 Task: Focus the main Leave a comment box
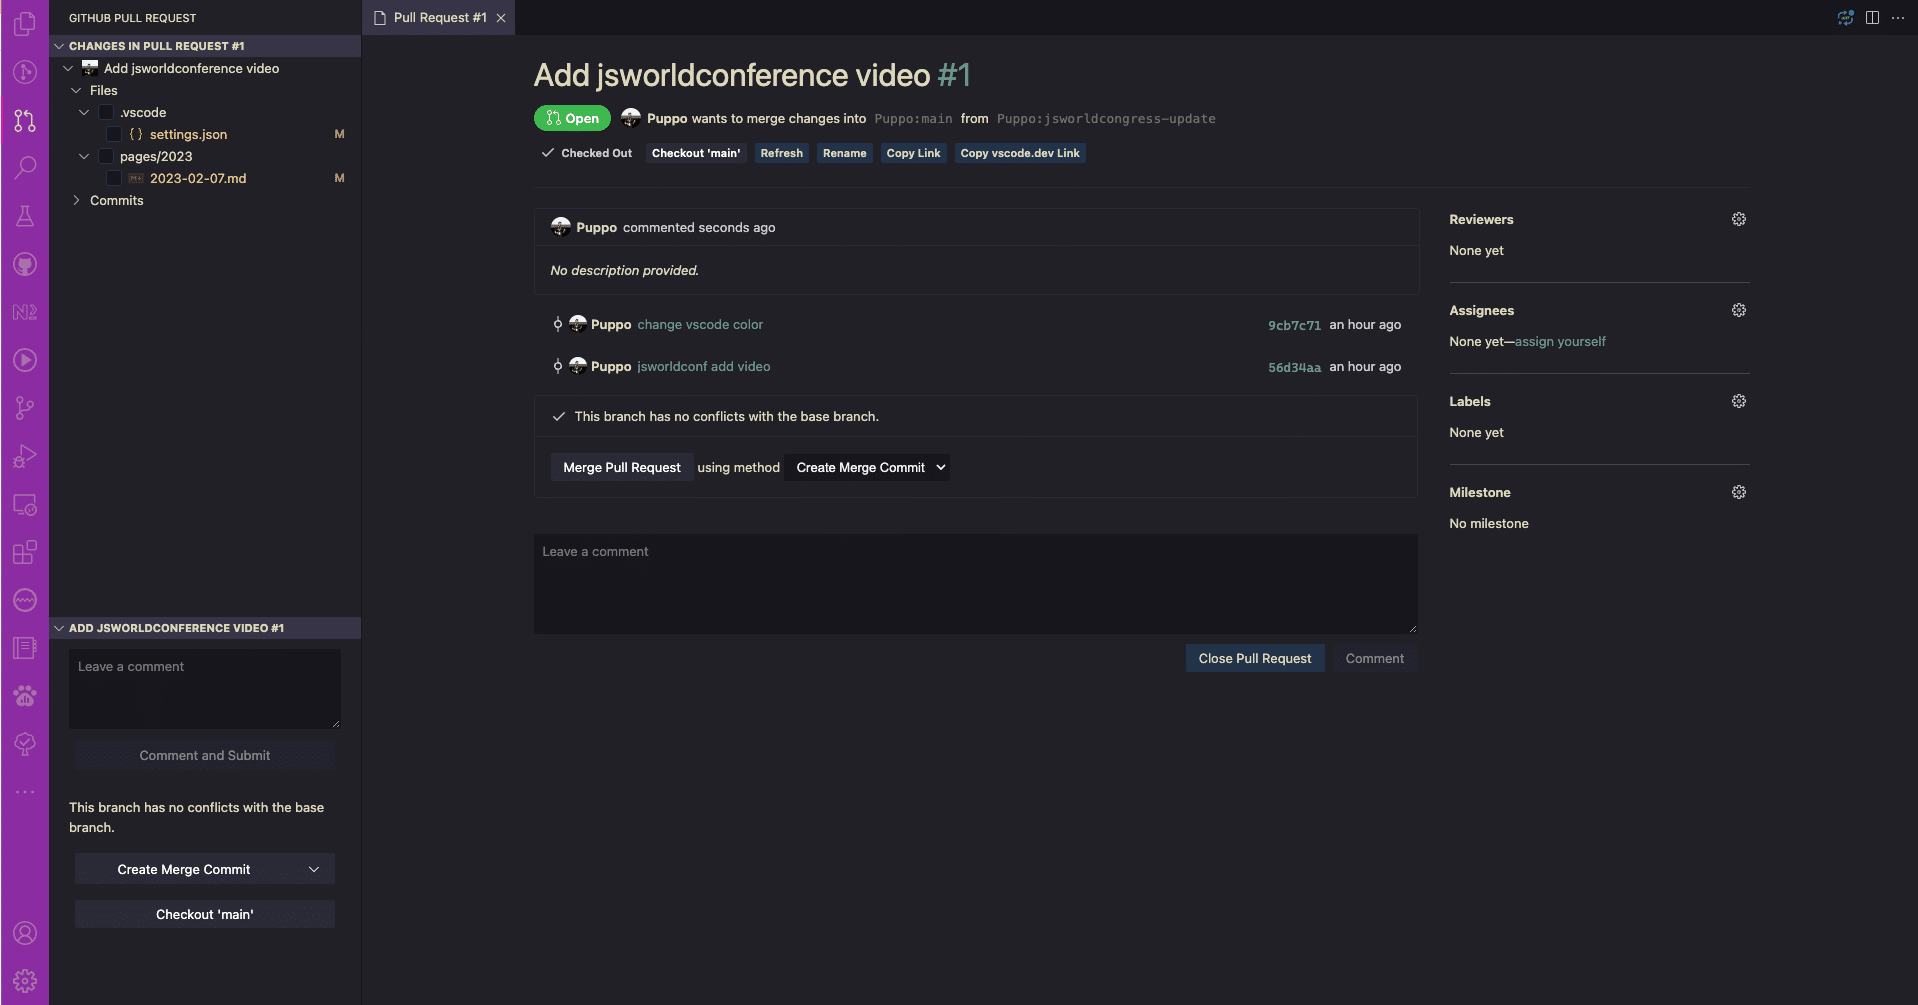point(976,584)
